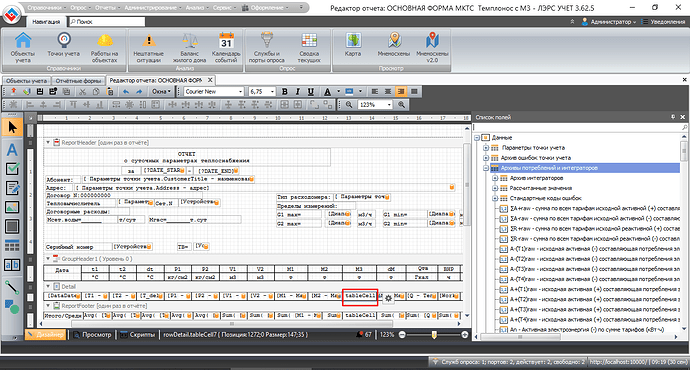
Task: Toggle Italic formatting
Action: pyautogui.click(x=297, y=92)
